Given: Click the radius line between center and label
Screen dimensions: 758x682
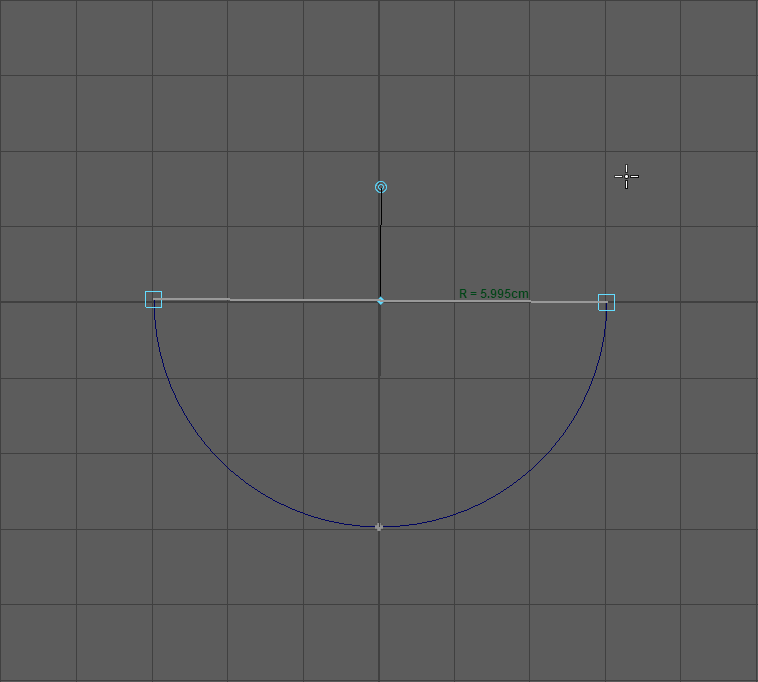Looking at the screenshot, I should tap(420, 300).
